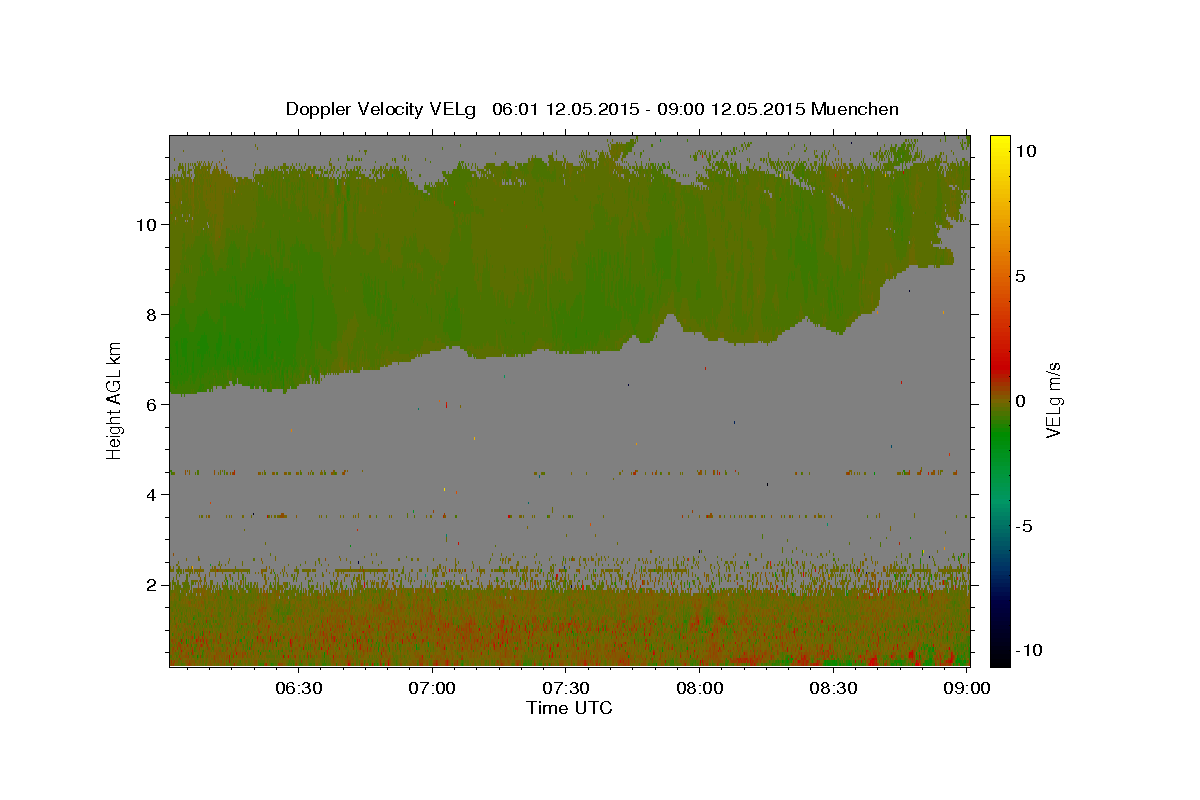
Task: Click the '07:30' time tick label
Action: pyautogui.click(x=567, y=688)
